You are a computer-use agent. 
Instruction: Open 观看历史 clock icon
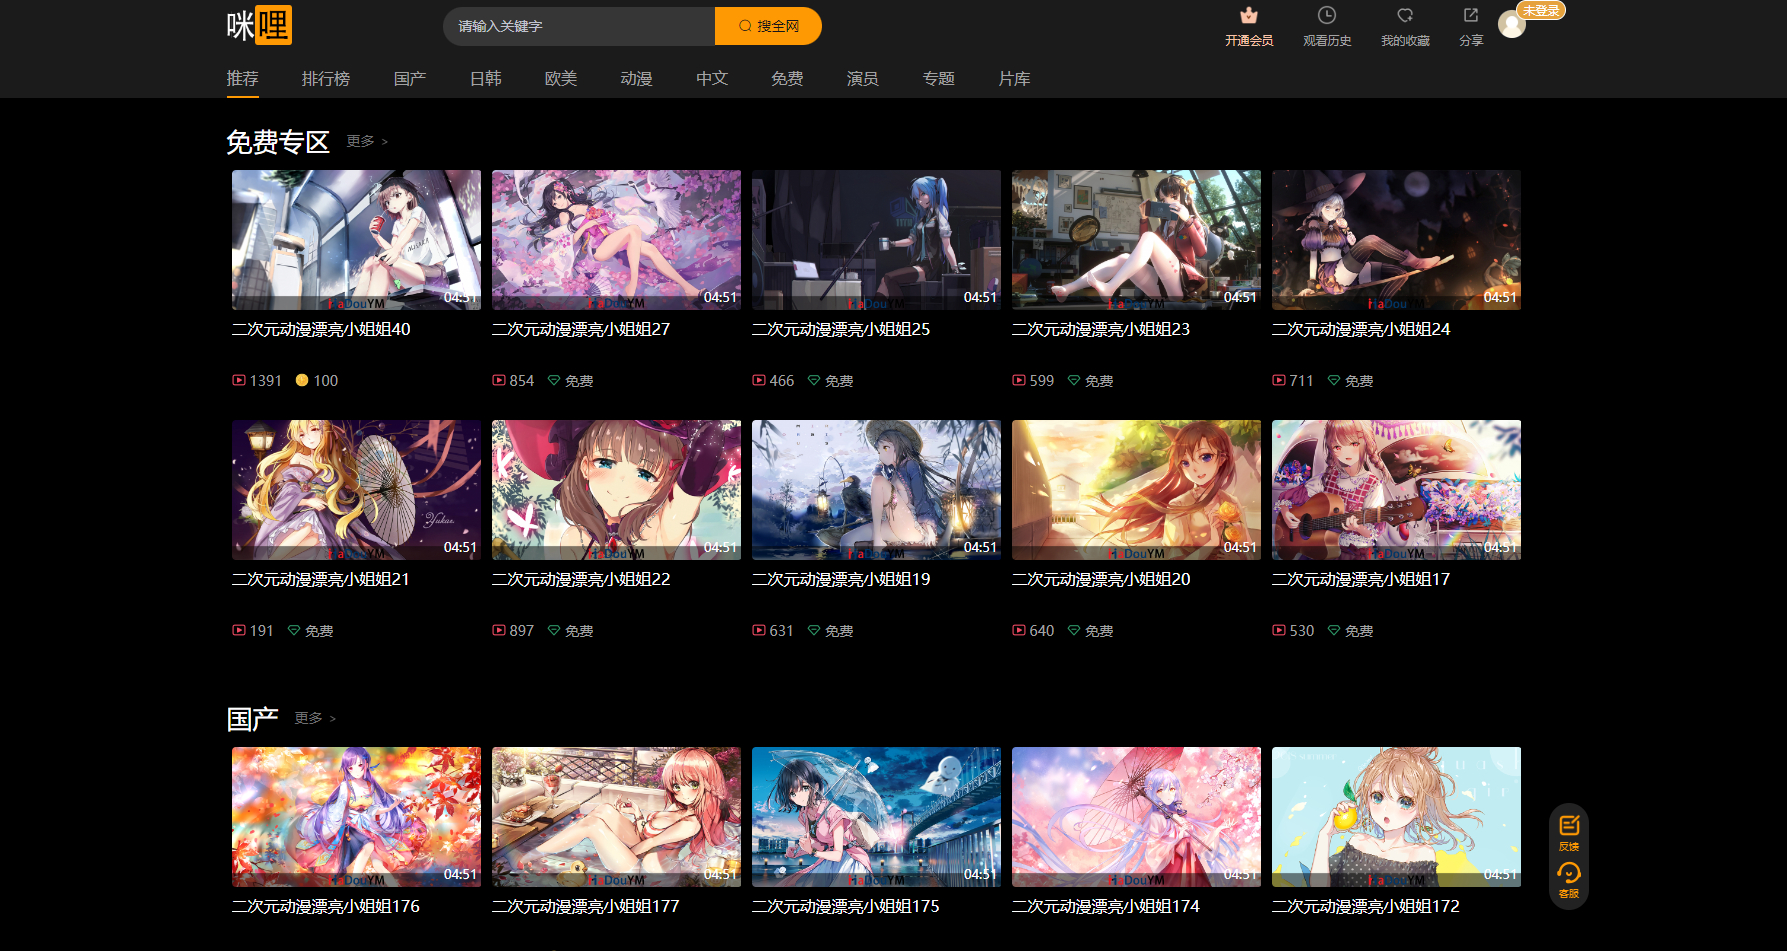coord(1326,16)
